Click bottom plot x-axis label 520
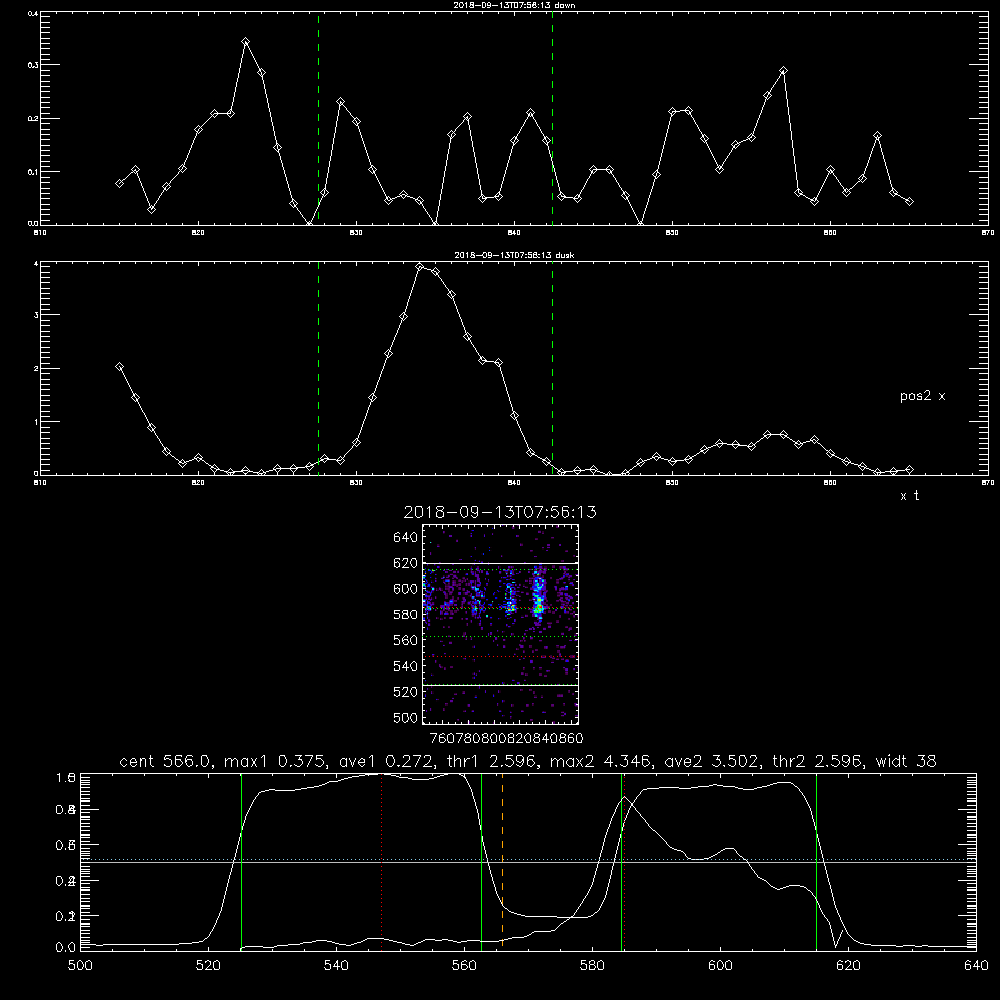Image resolution: width=1000 pixels, height=1000 pixels. click(208, 966)
